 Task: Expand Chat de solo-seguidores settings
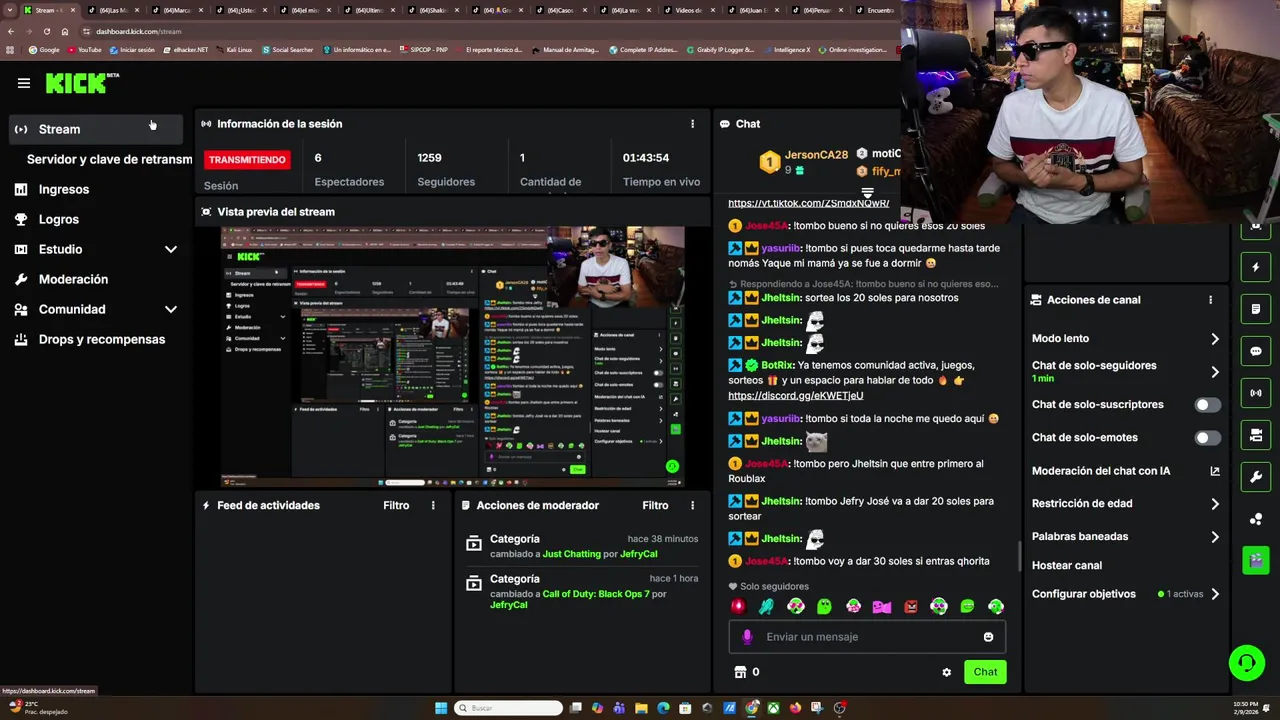1215,372
